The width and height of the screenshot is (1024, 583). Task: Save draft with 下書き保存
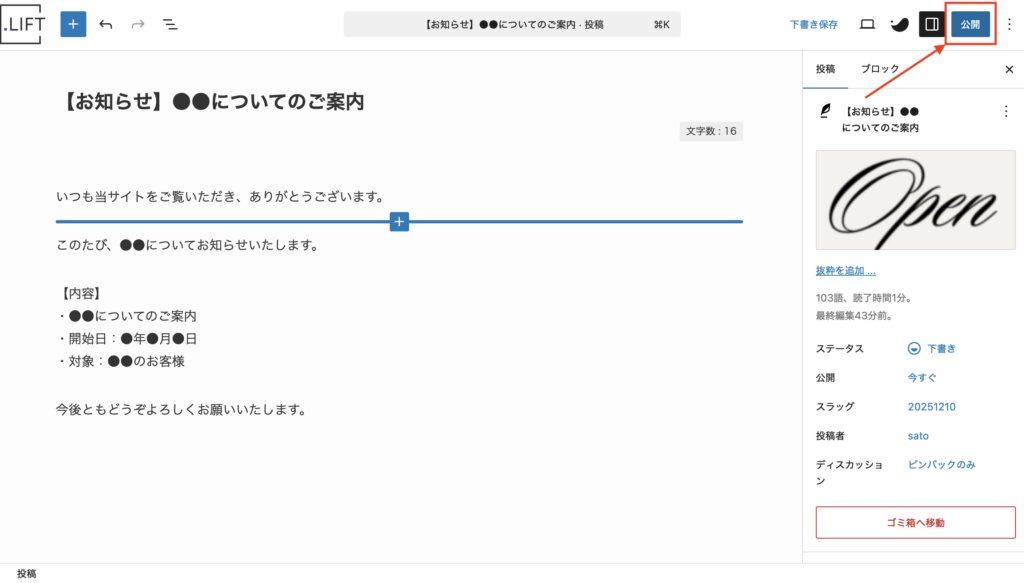click(x=813, y=24)
